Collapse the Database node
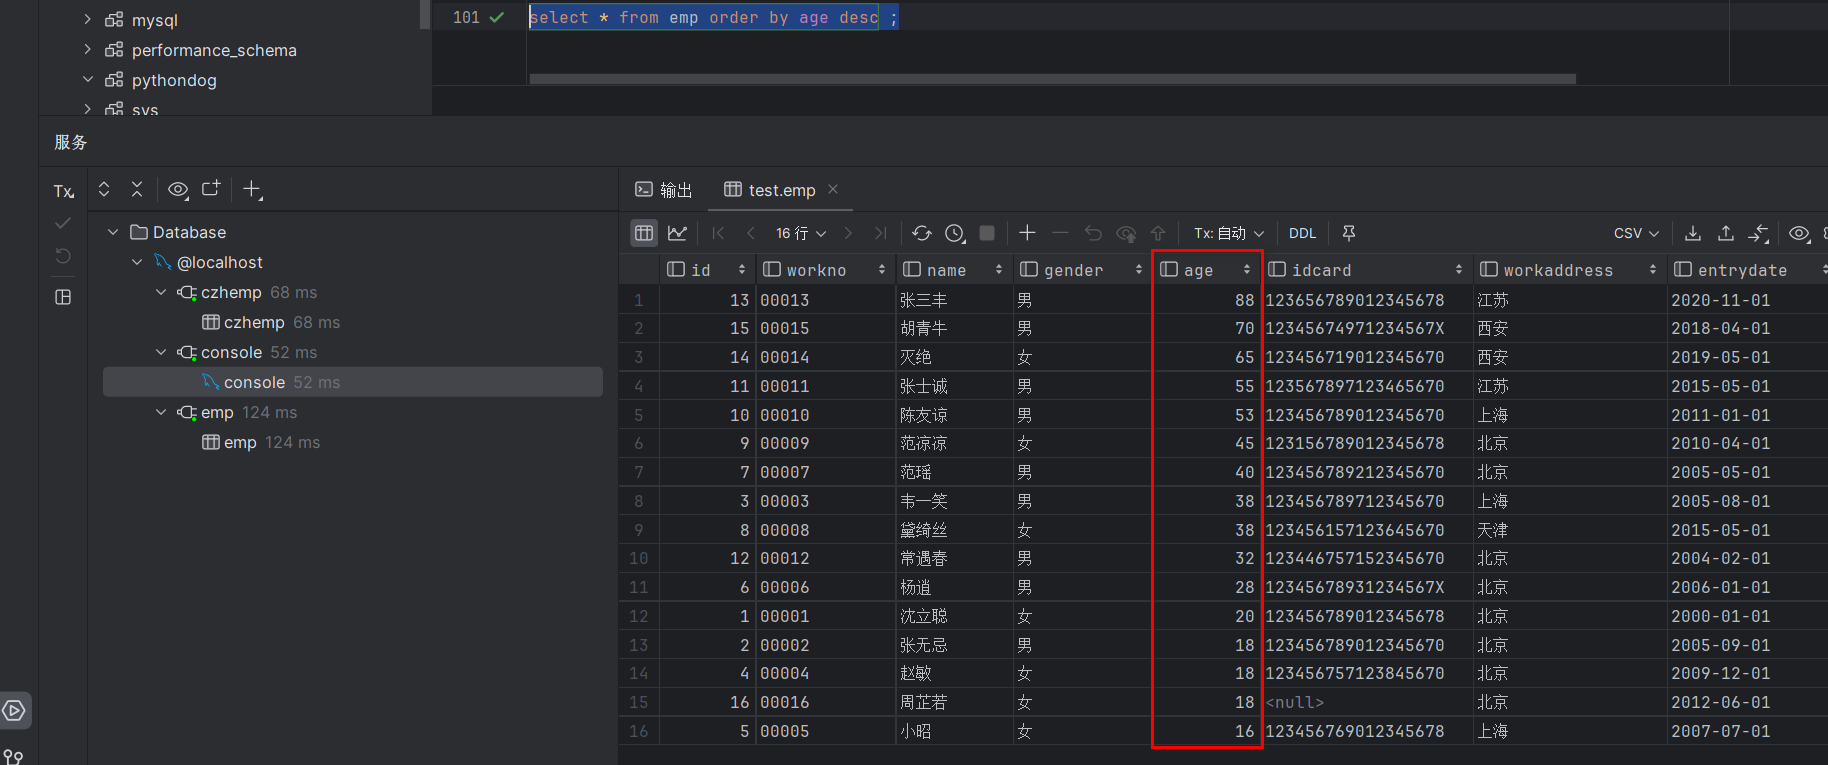This screenshot has width=1828, height=765. [x=113, y=232]
